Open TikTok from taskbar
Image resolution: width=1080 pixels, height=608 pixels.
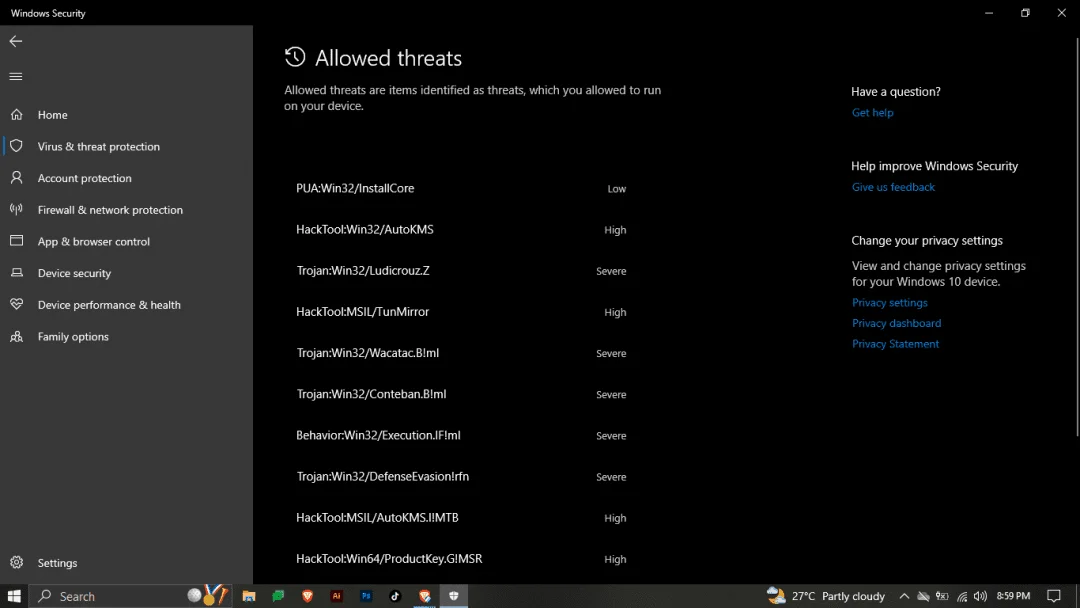click(x=395, y=596)
